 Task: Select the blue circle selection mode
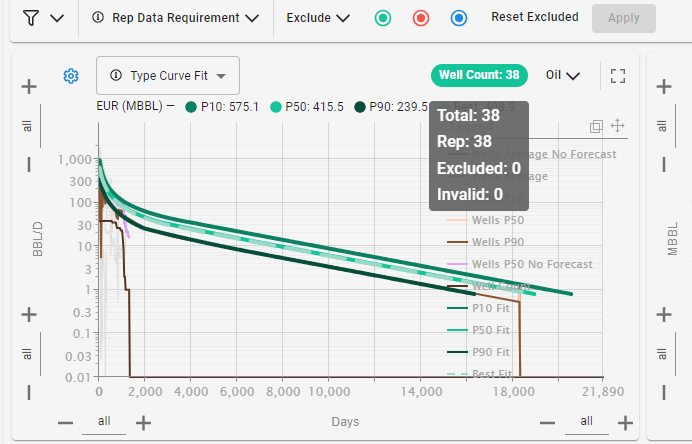click(459, 18)
